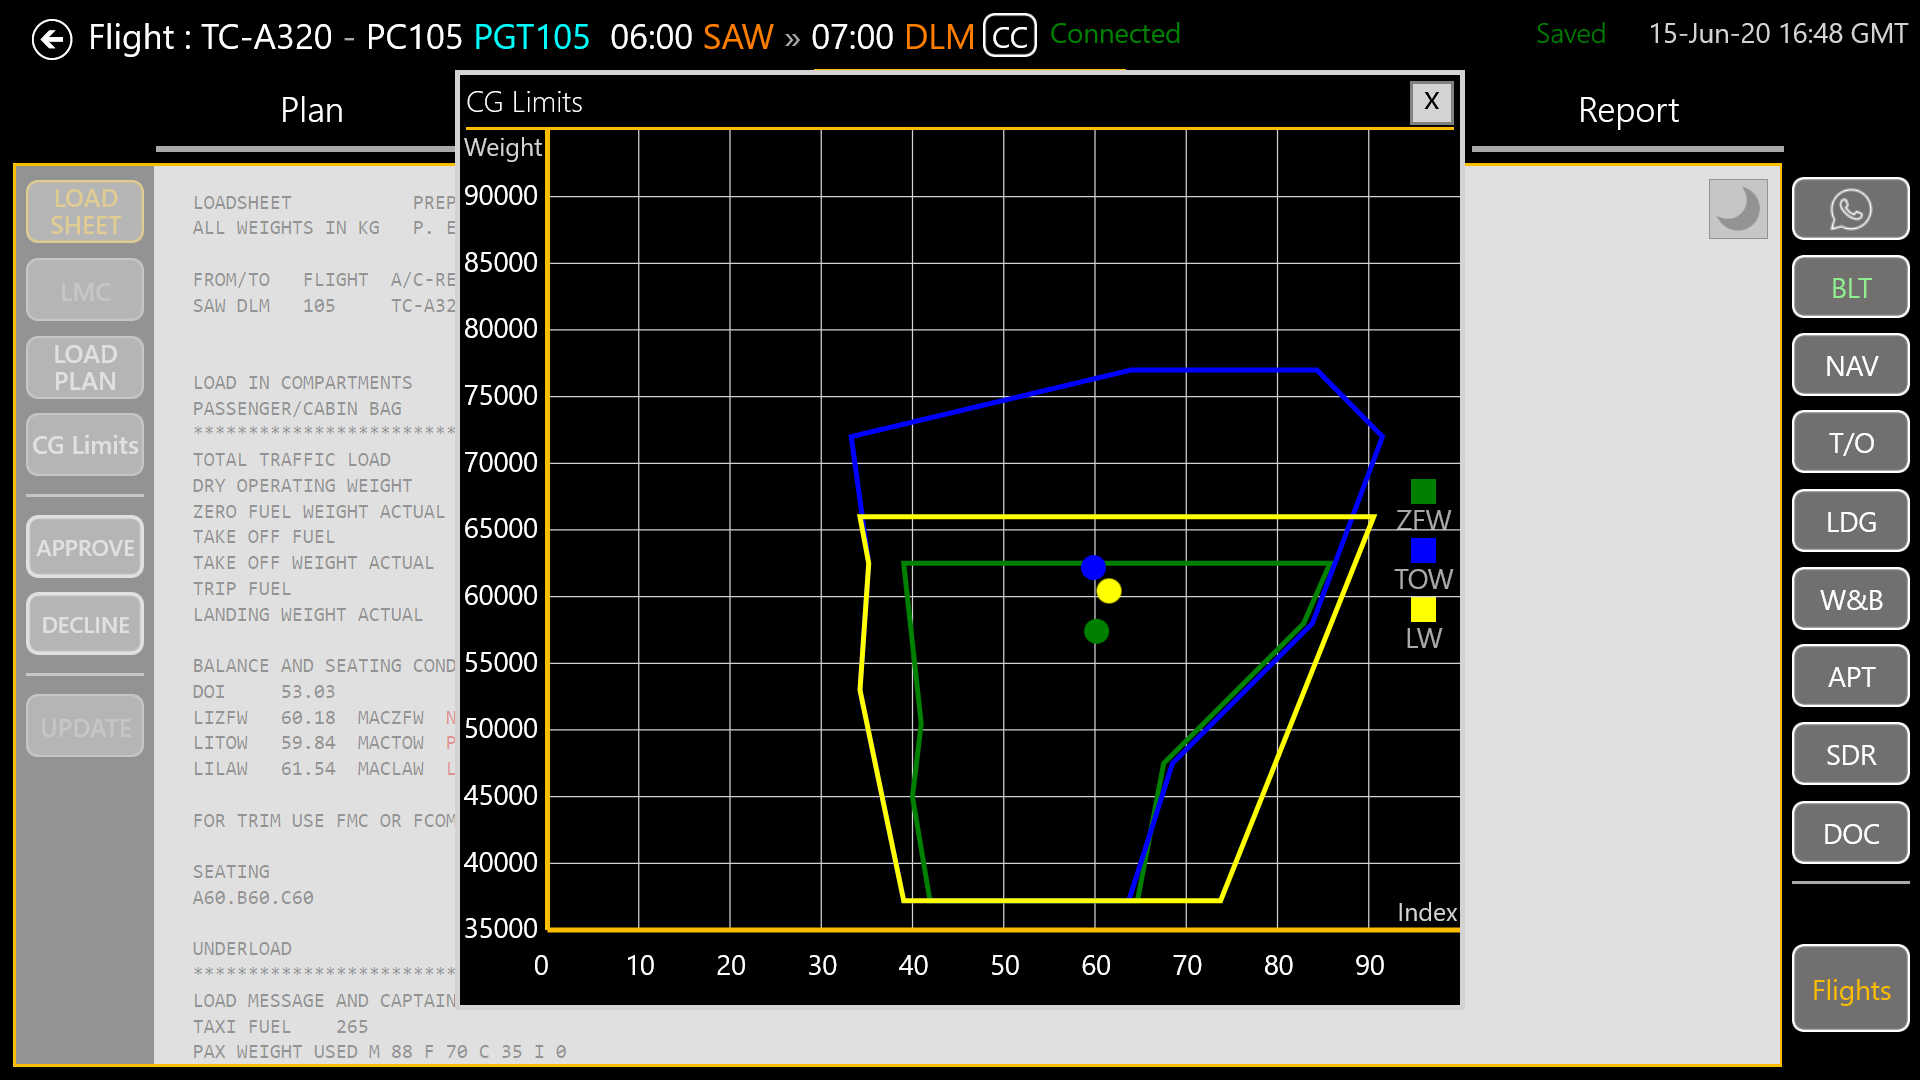The height and width of the screenshot is (1080, 1920).
Task: Click the Saved status text
Action: click(x=1570, y=34)
